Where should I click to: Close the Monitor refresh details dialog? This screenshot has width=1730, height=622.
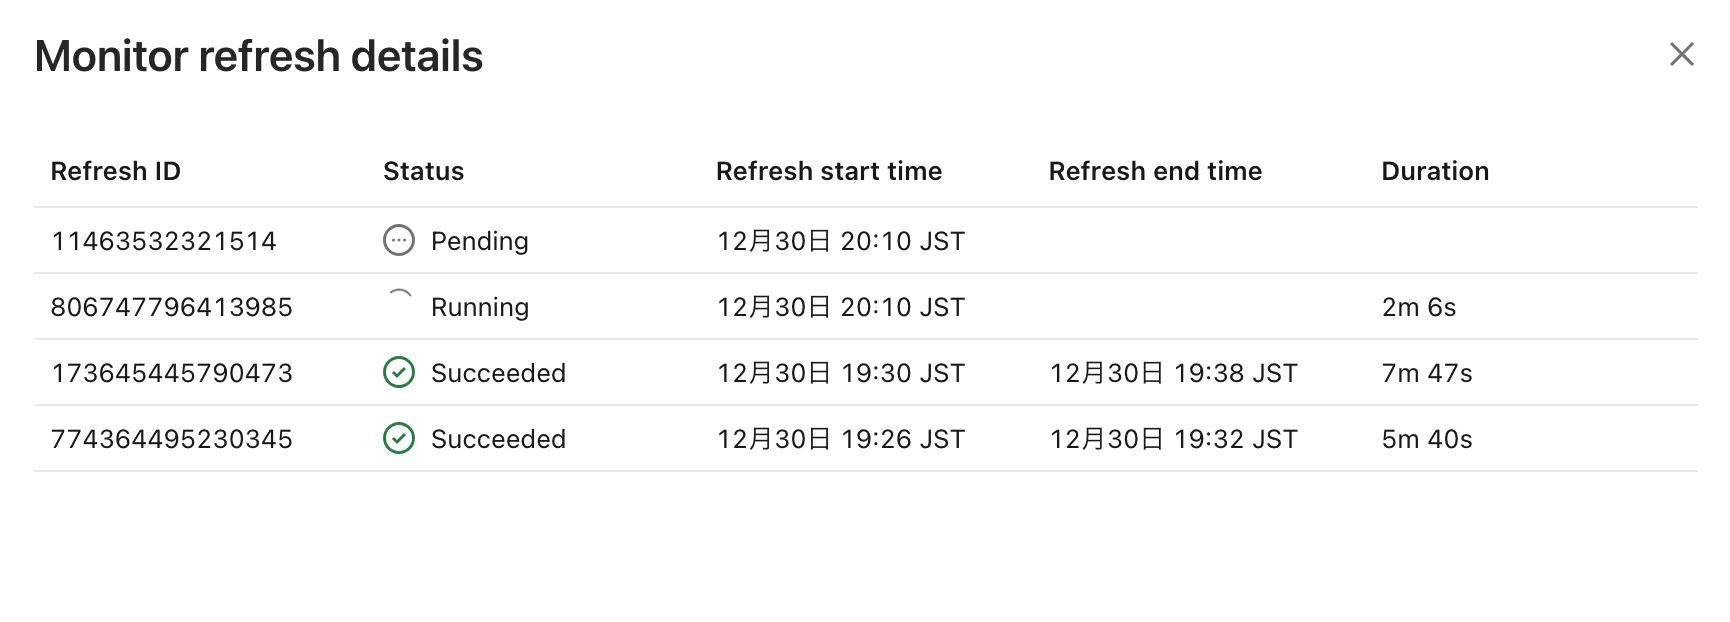click(x=1681, y=54)
